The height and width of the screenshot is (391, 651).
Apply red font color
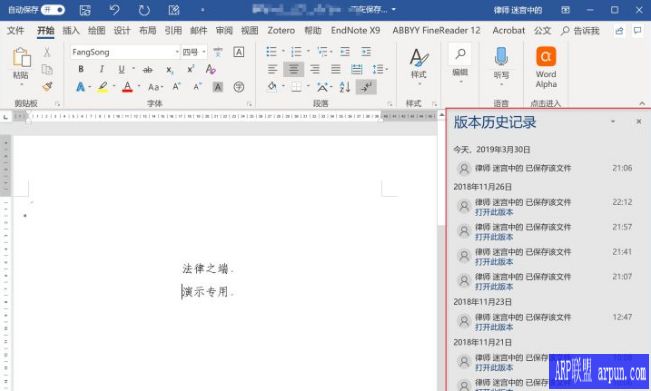tap(127, 87)
